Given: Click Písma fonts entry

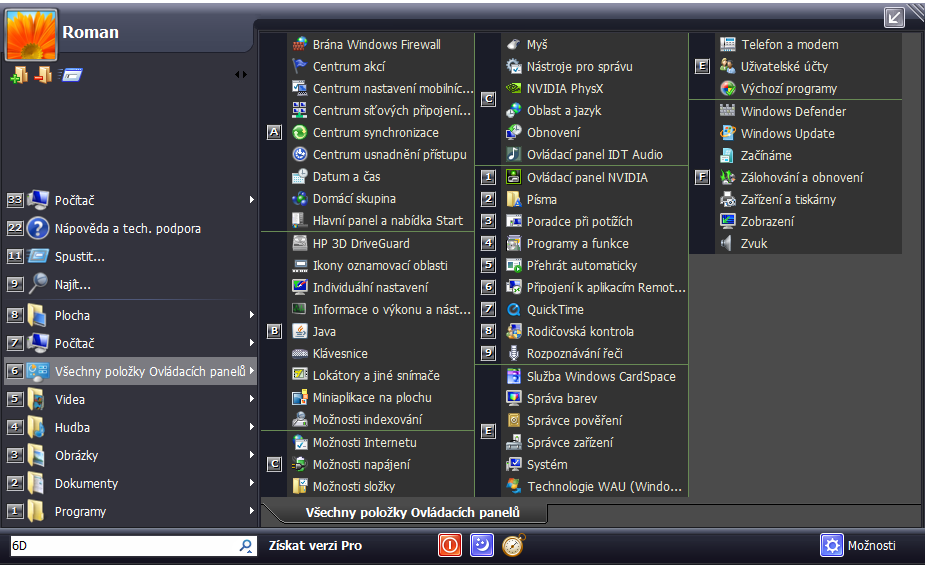Looking at the screenshot, I should [x=595, y=199].
